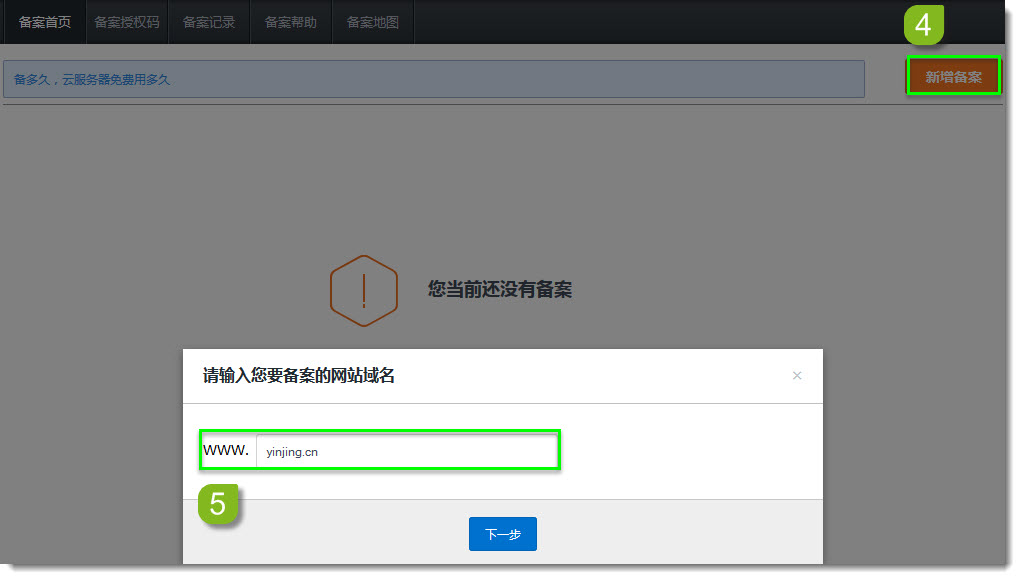Image resolution: width=1020 pixels, height=579 pixels.
Task: Click the 您当前还没有备案 message
Action: pos(500,290)
